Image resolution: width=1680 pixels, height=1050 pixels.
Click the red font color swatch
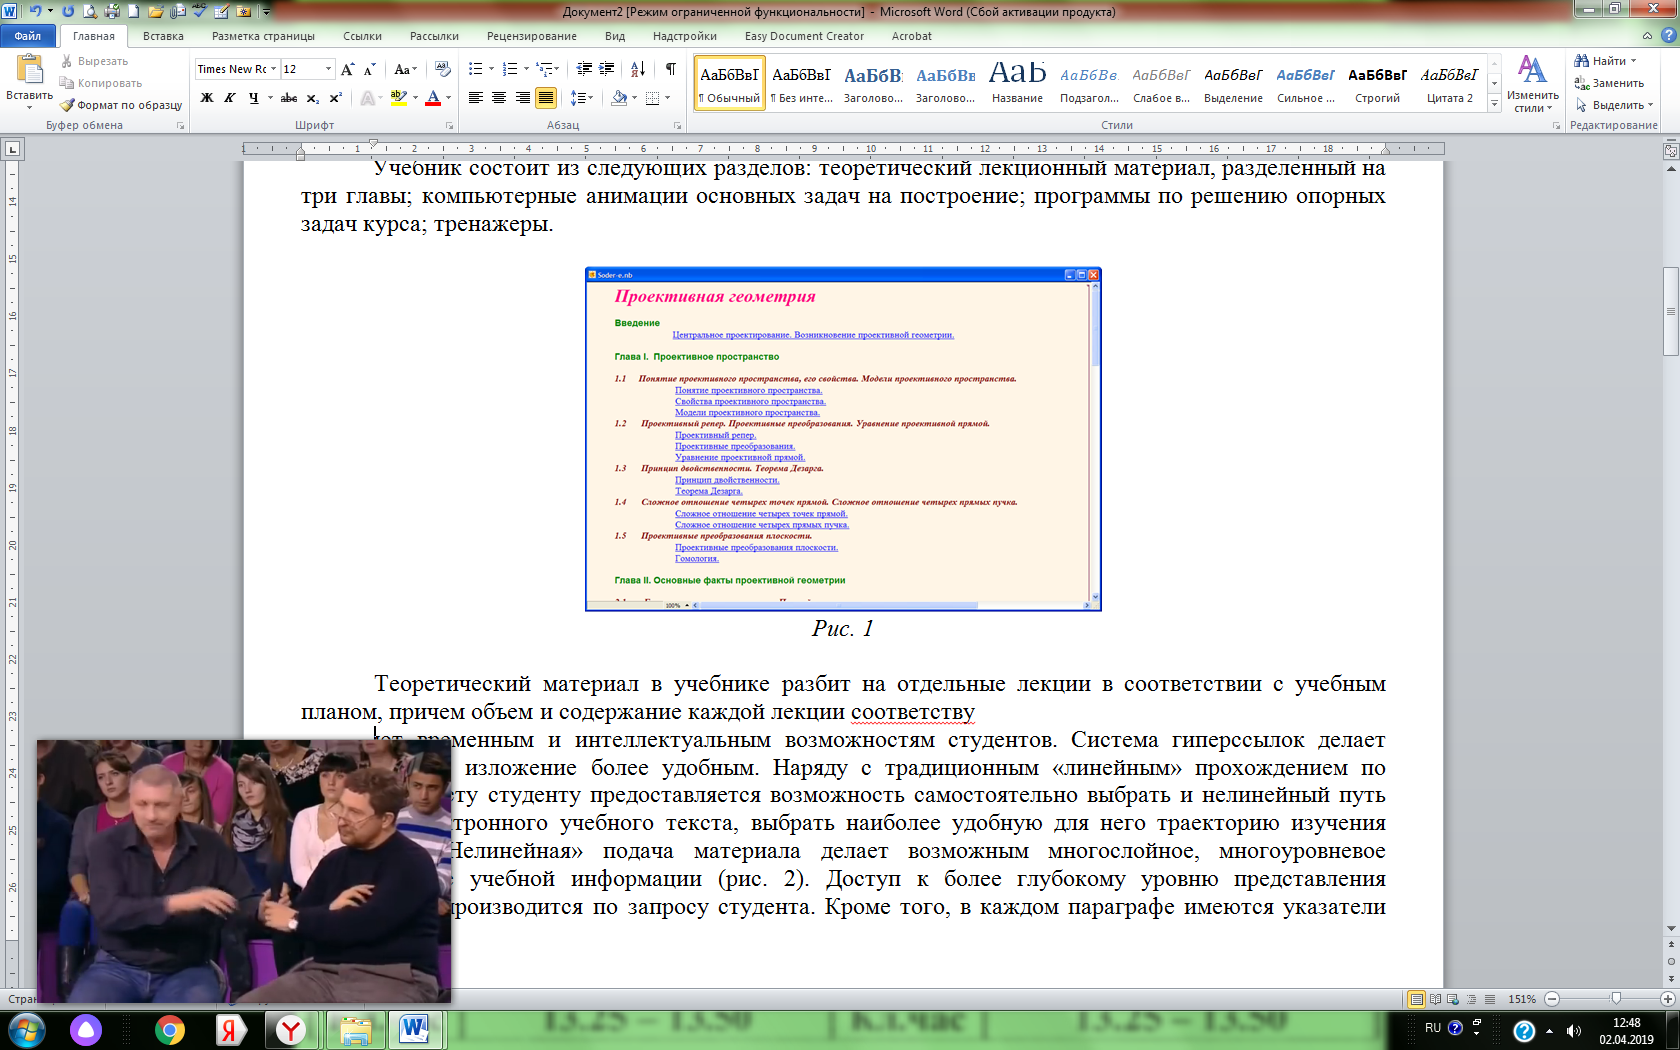pos(433,98)
